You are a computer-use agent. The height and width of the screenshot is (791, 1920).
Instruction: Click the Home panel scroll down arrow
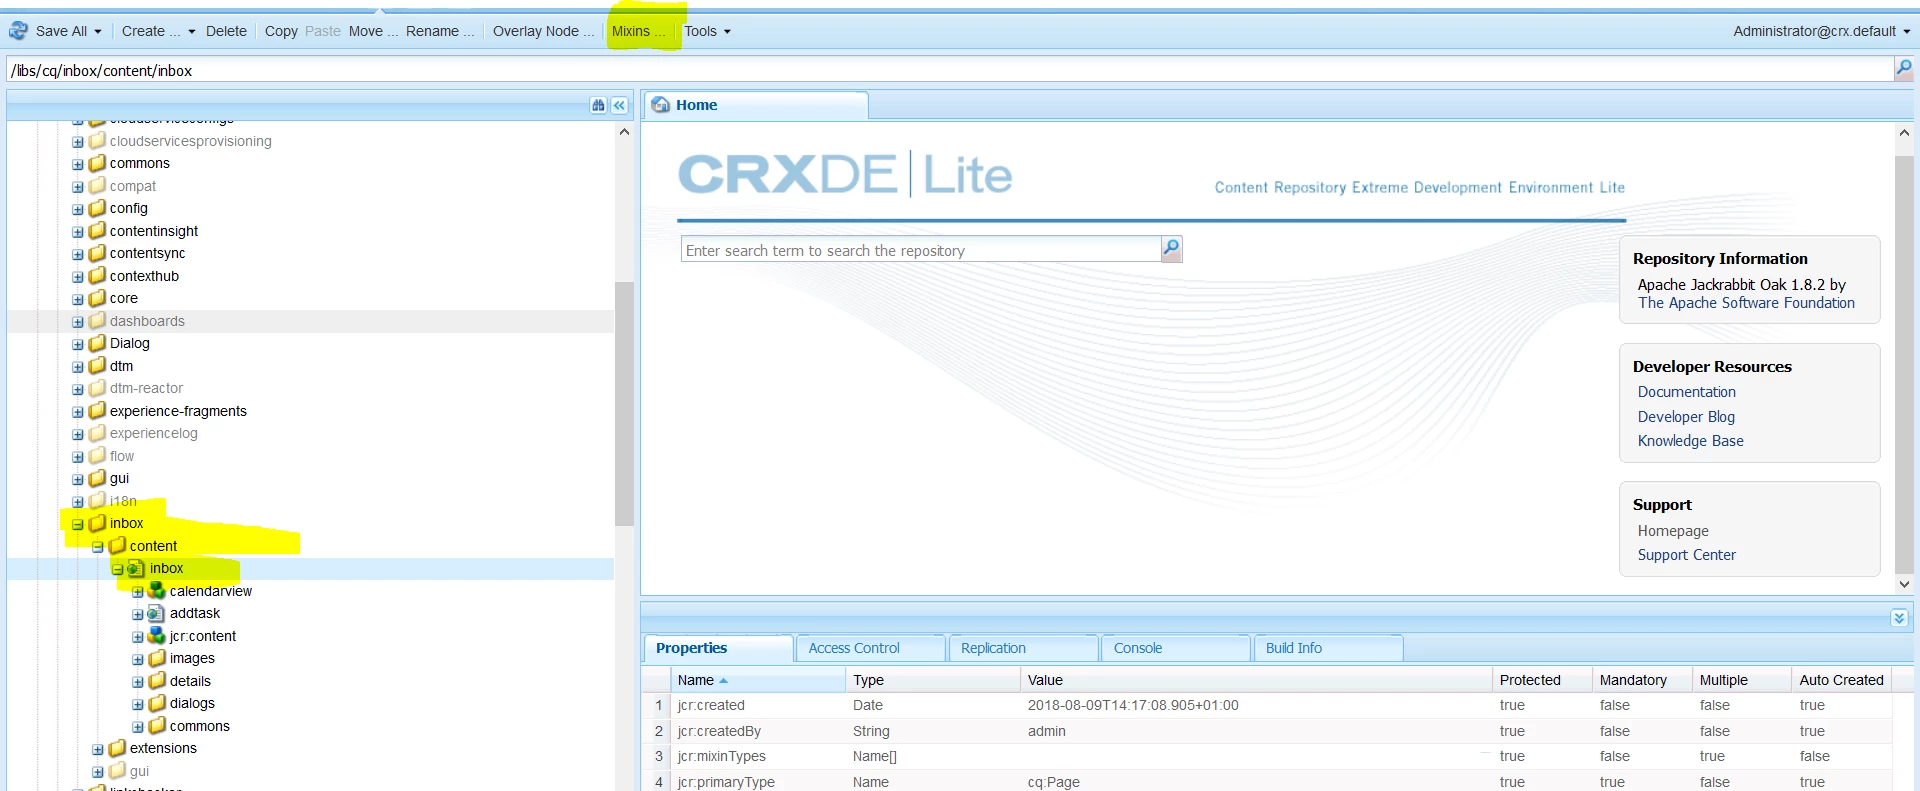(1904, 584)
